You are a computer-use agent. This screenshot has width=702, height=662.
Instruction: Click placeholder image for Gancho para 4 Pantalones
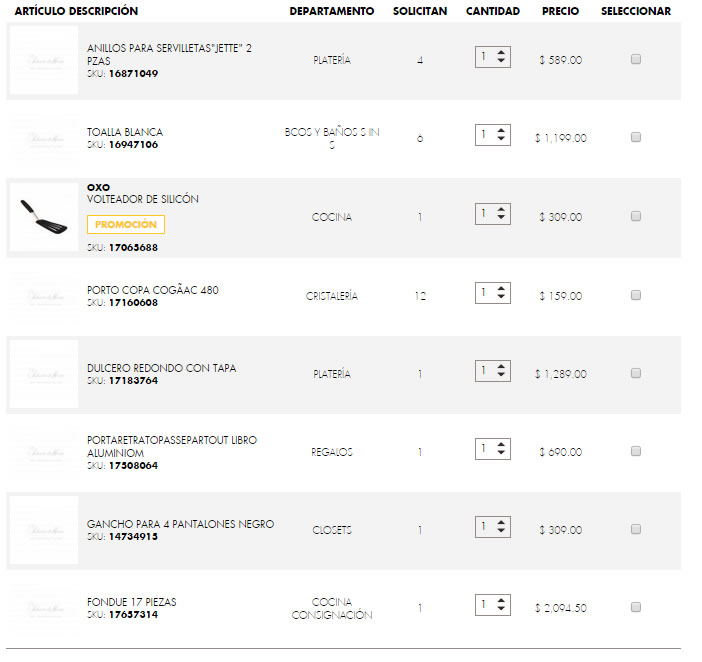click(43, 530)
